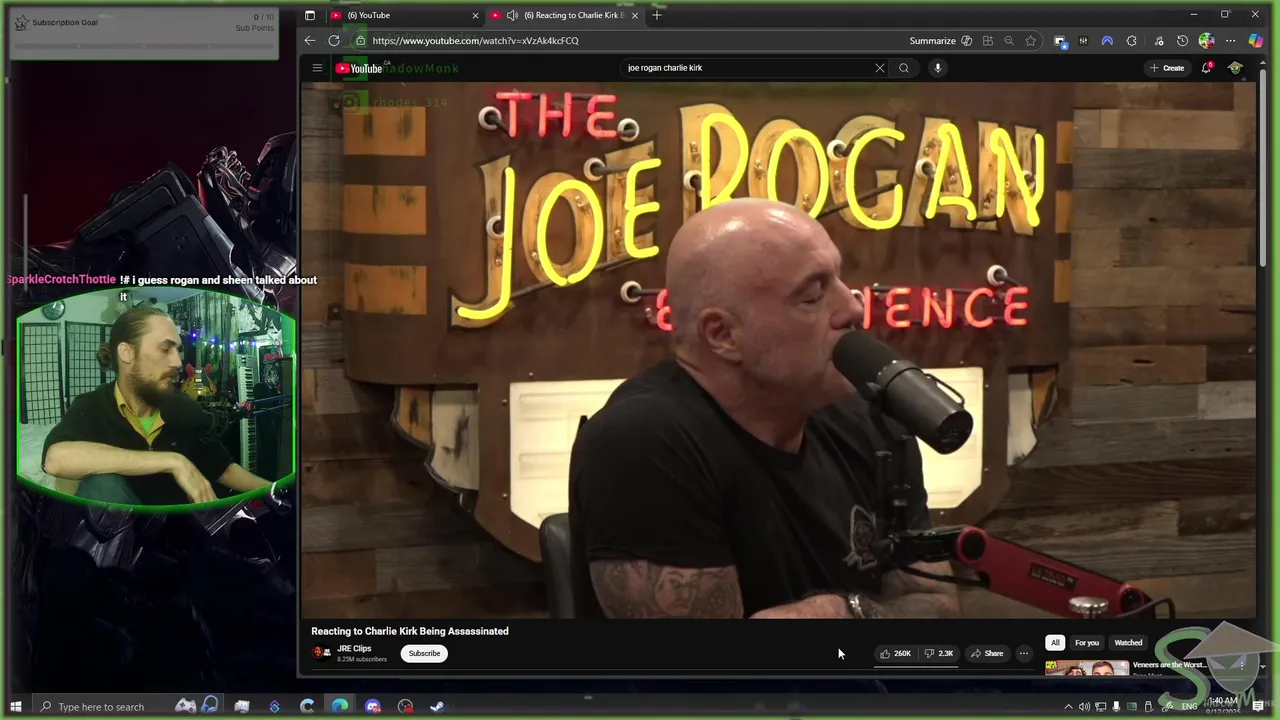Image resolution: width=1280 pixels, height=720 pixels.
Task: Dislike the video showing 2.3K
Action: pyautogui.click(x=938, y=654)
